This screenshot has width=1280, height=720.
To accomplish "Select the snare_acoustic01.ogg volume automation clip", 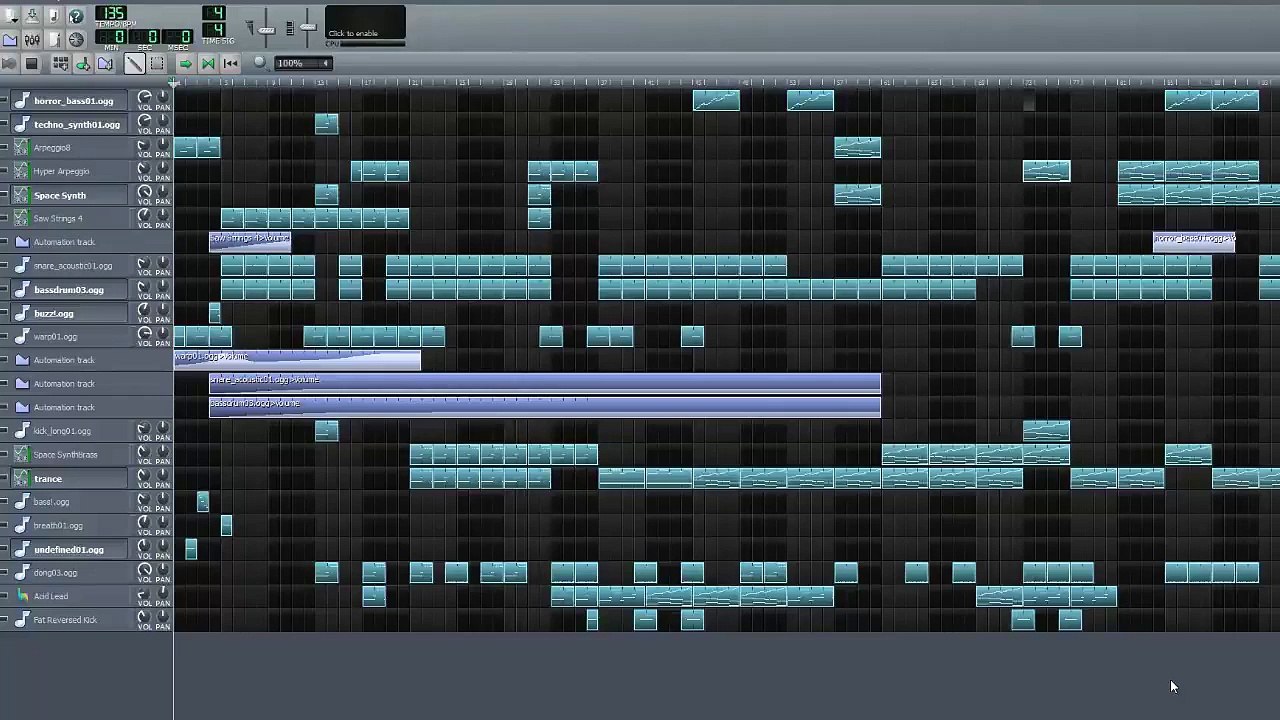I will pyautogui.click(x=545, y=384).
